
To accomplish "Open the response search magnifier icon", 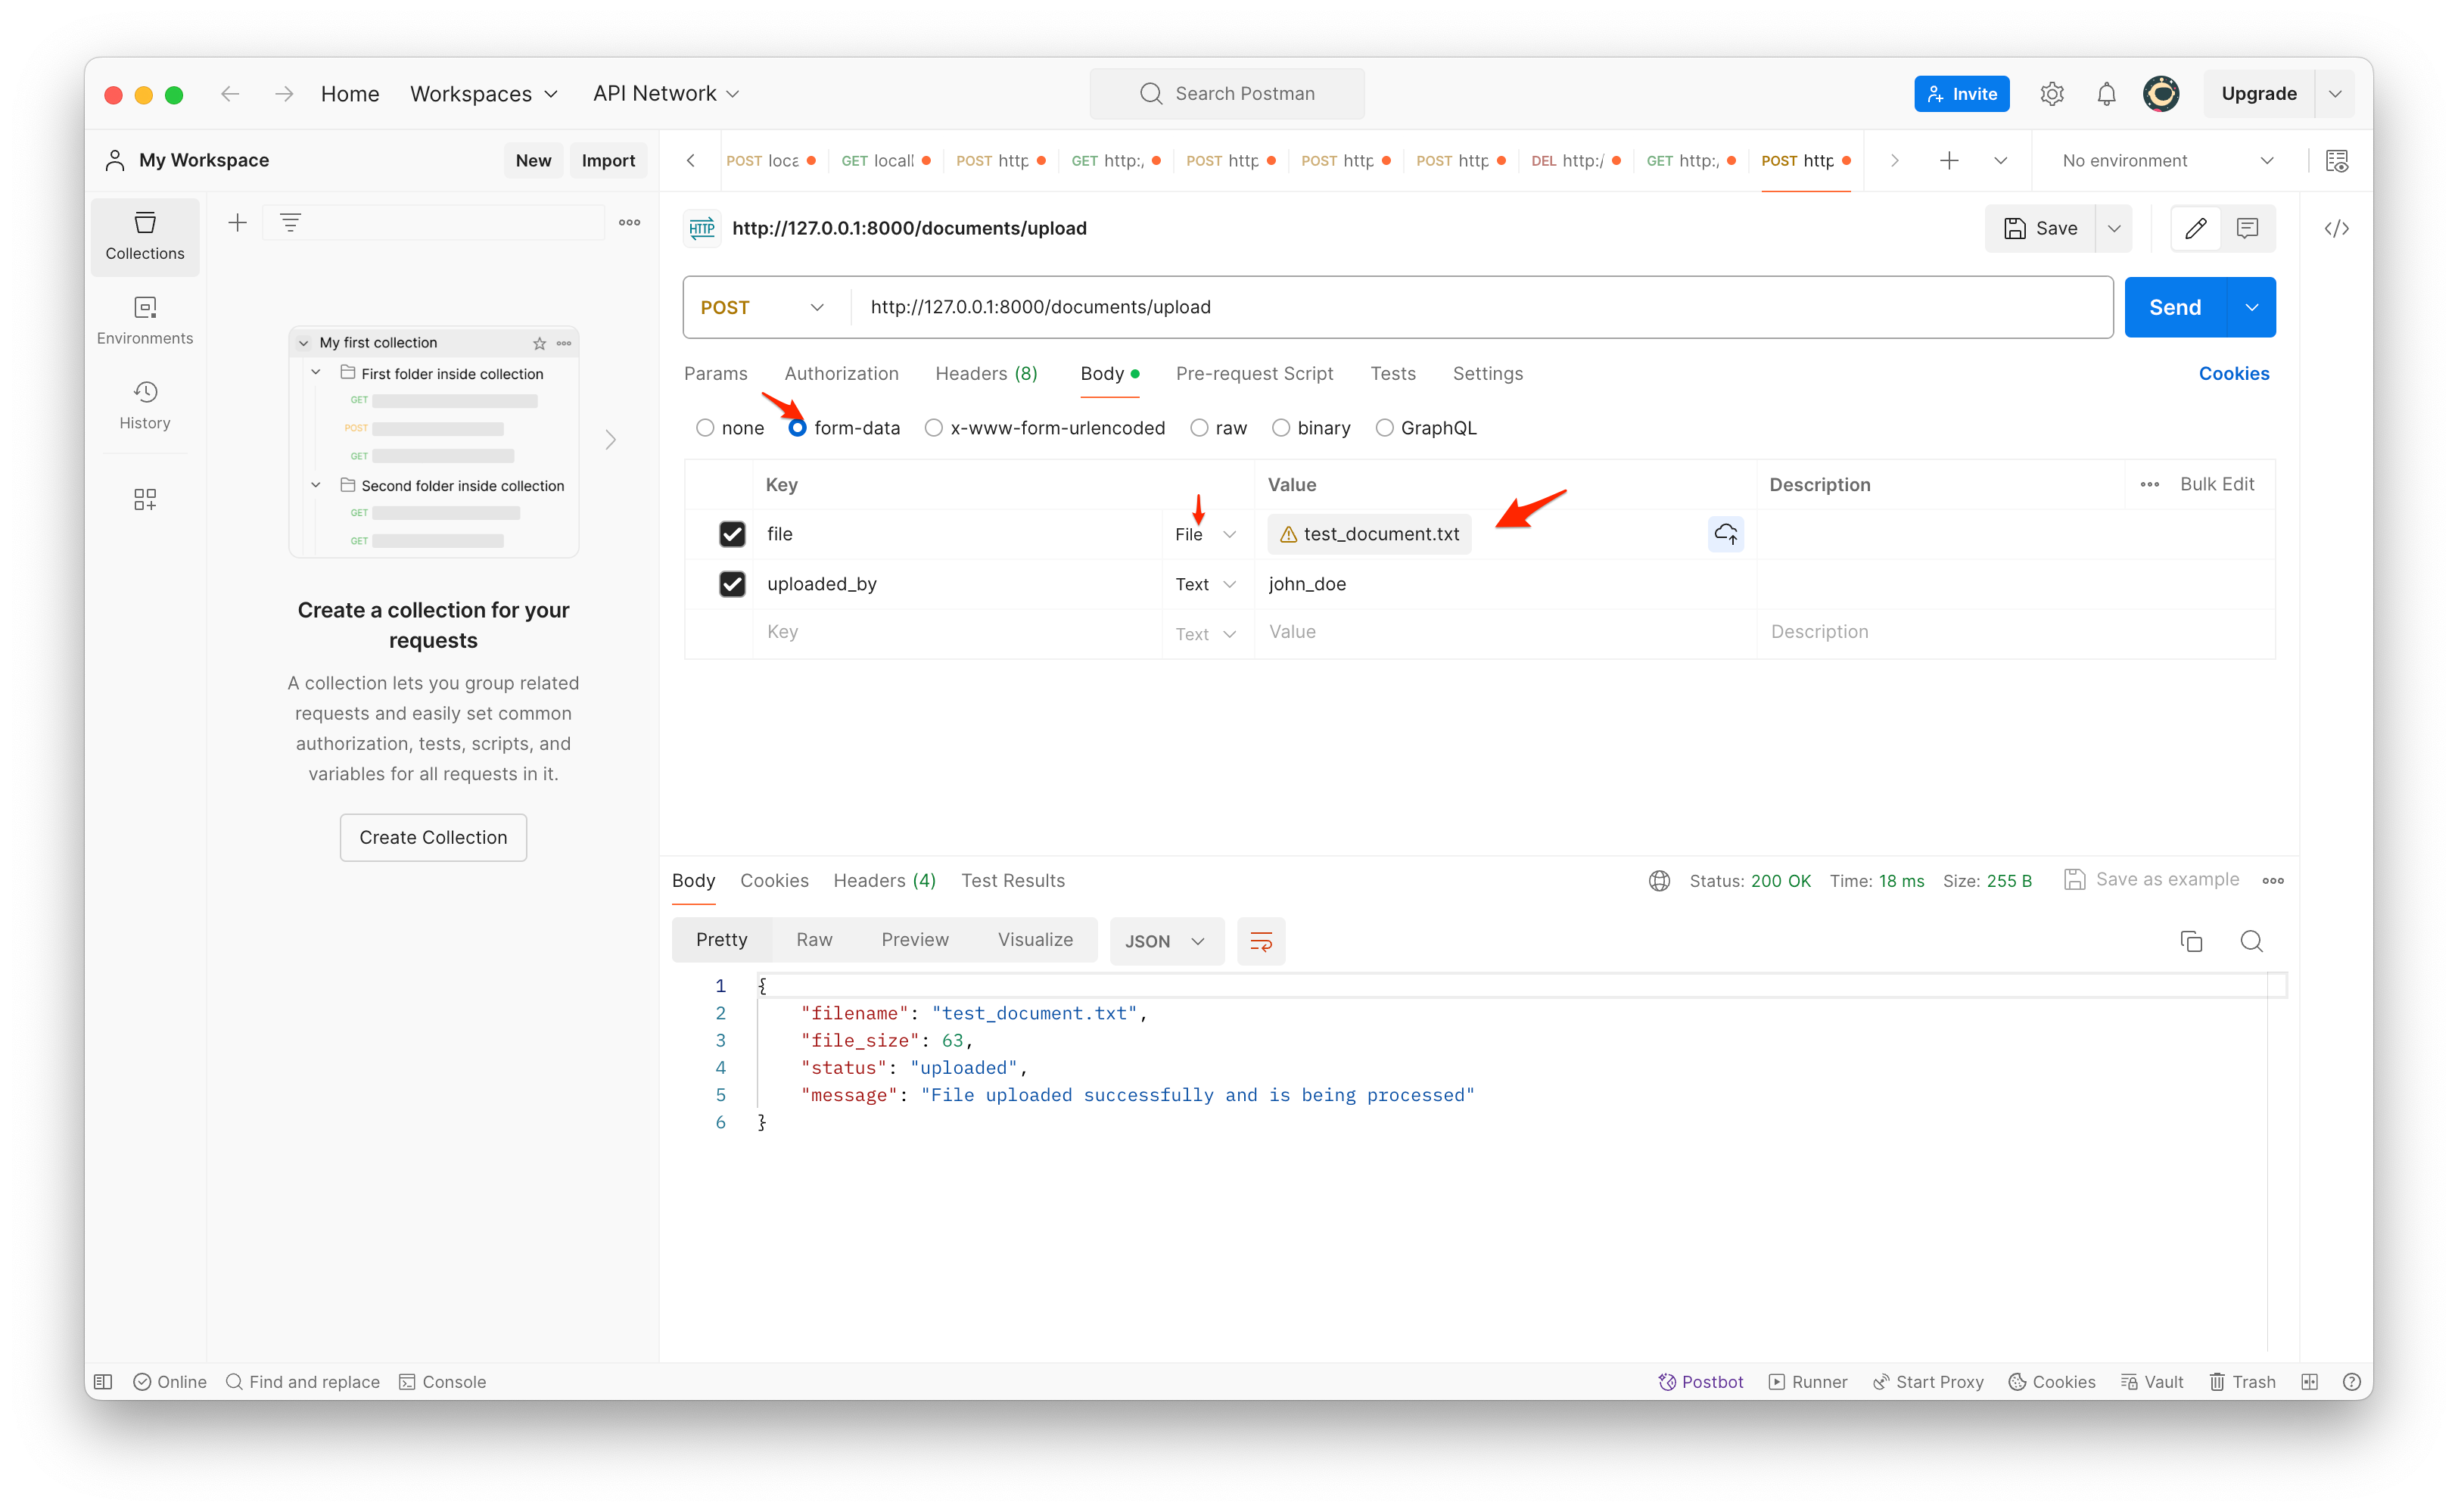I will click(x=2251, y=941).
